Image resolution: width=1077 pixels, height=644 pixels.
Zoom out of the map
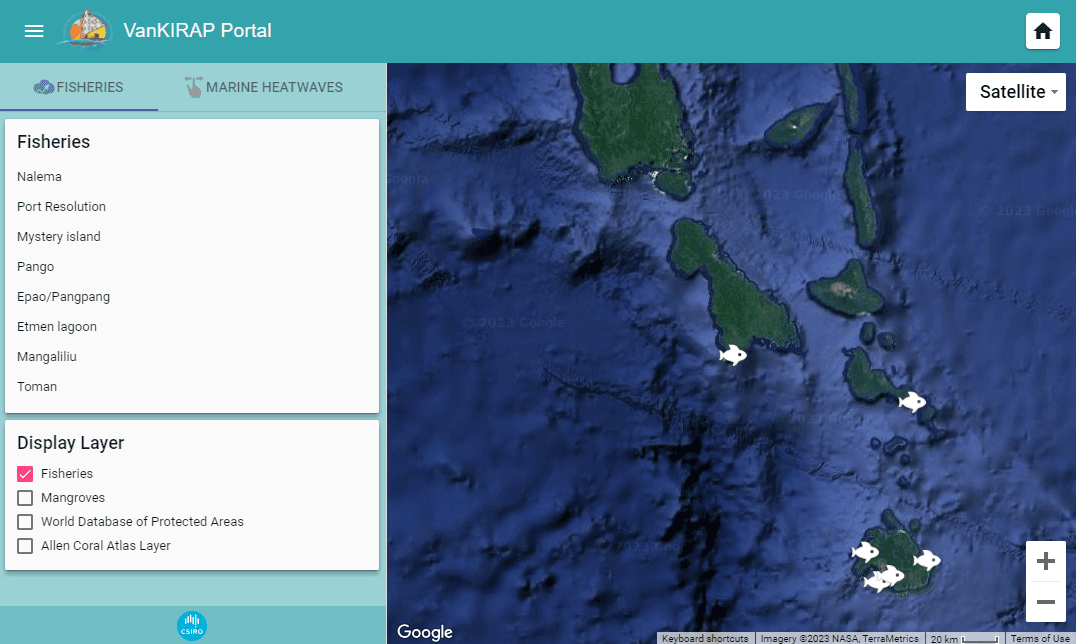pyautogui.click(x=1045, y=602)
